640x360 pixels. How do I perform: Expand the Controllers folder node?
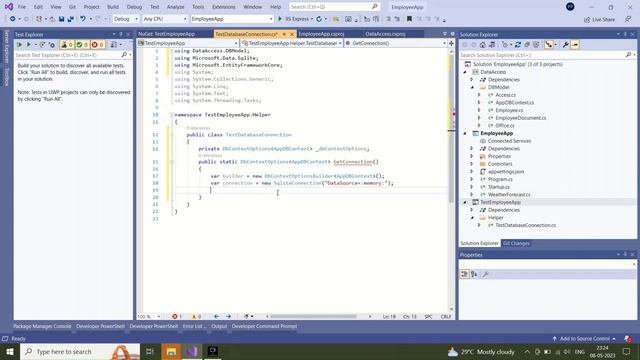(x=472, y=164)
